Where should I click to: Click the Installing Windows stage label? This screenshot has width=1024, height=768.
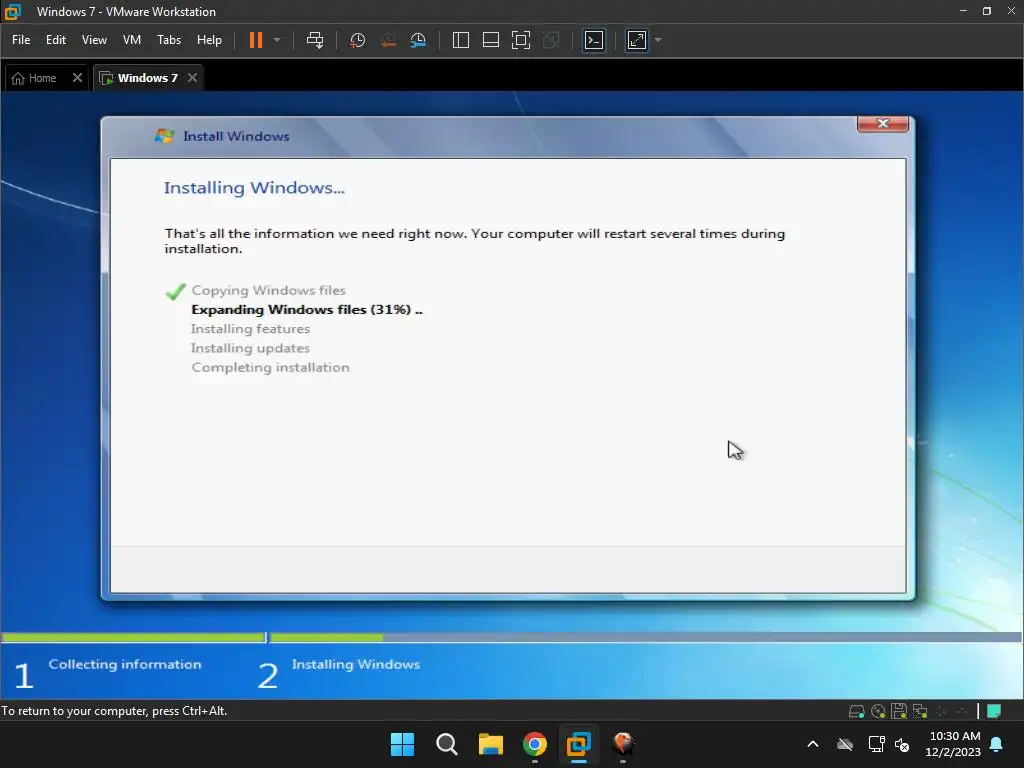pos(355,664)
